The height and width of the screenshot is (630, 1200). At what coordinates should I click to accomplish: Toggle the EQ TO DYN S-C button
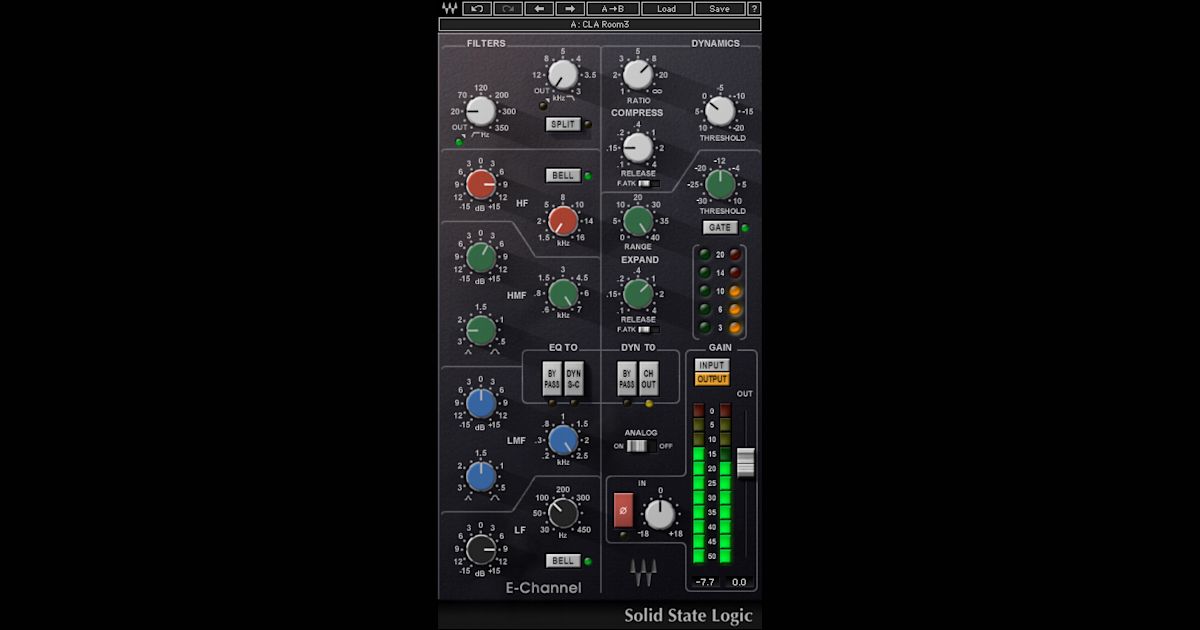coord(573,378)
